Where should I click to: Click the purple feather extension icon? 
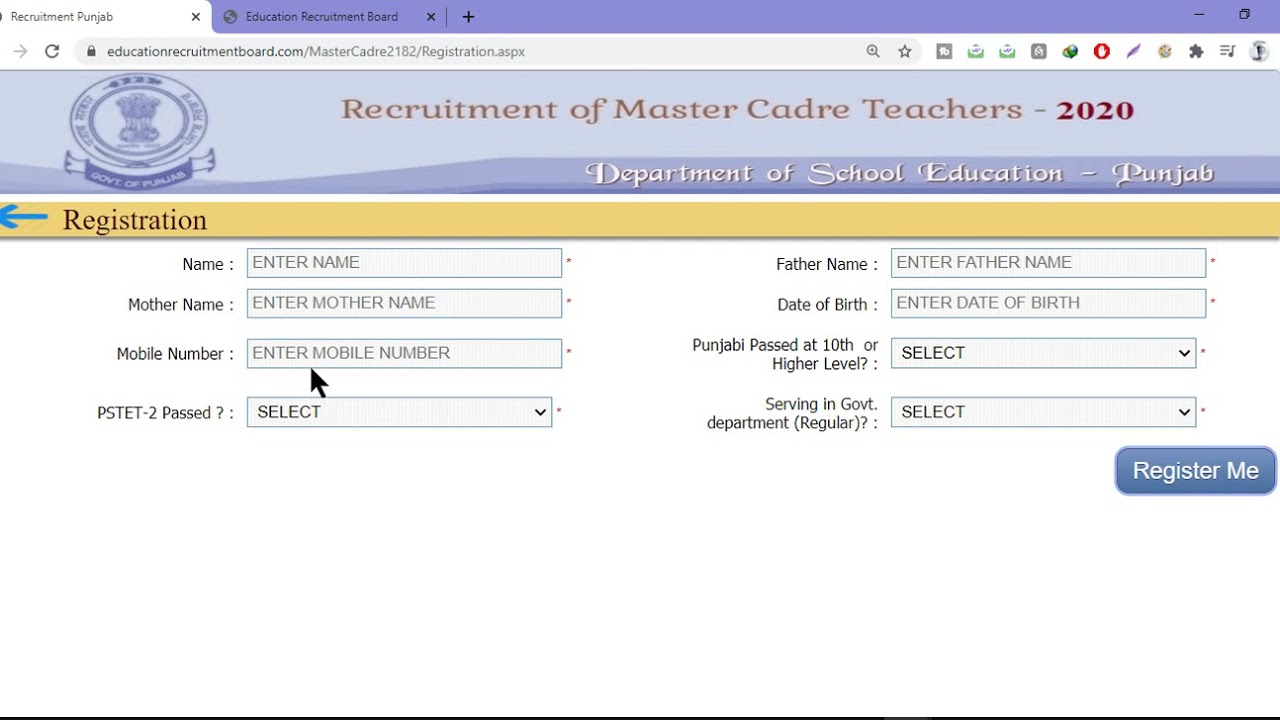1133,51
